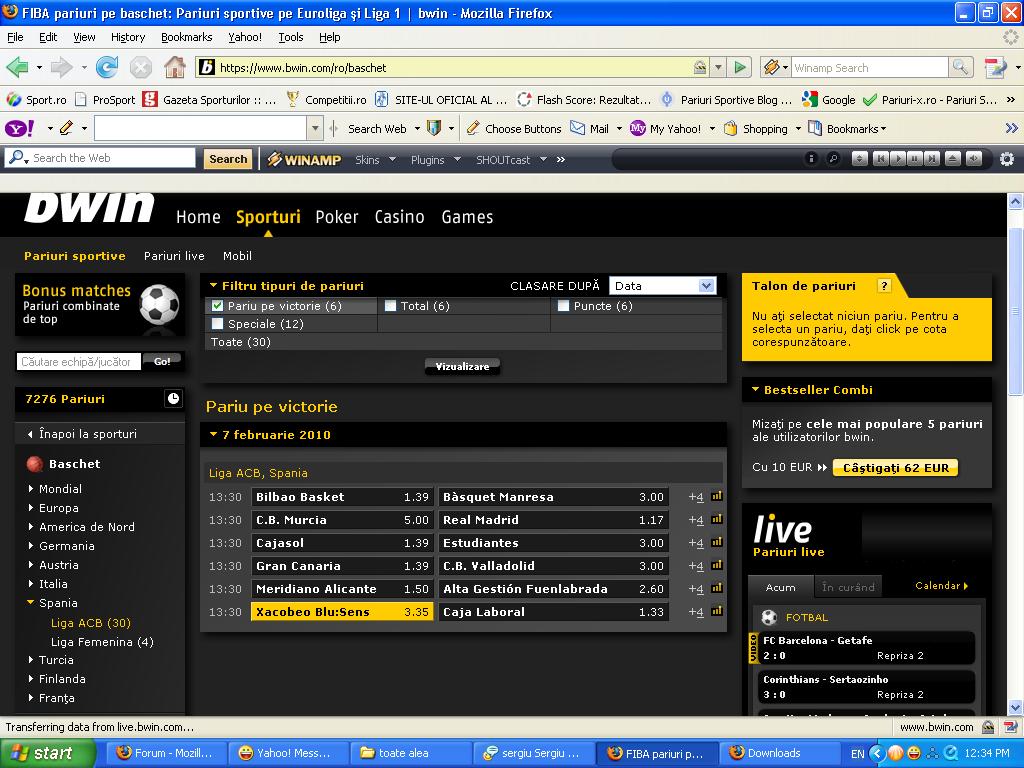Click the Go! search button
This screenshot has width=1024, height=768.
click(x=162, y=361)
